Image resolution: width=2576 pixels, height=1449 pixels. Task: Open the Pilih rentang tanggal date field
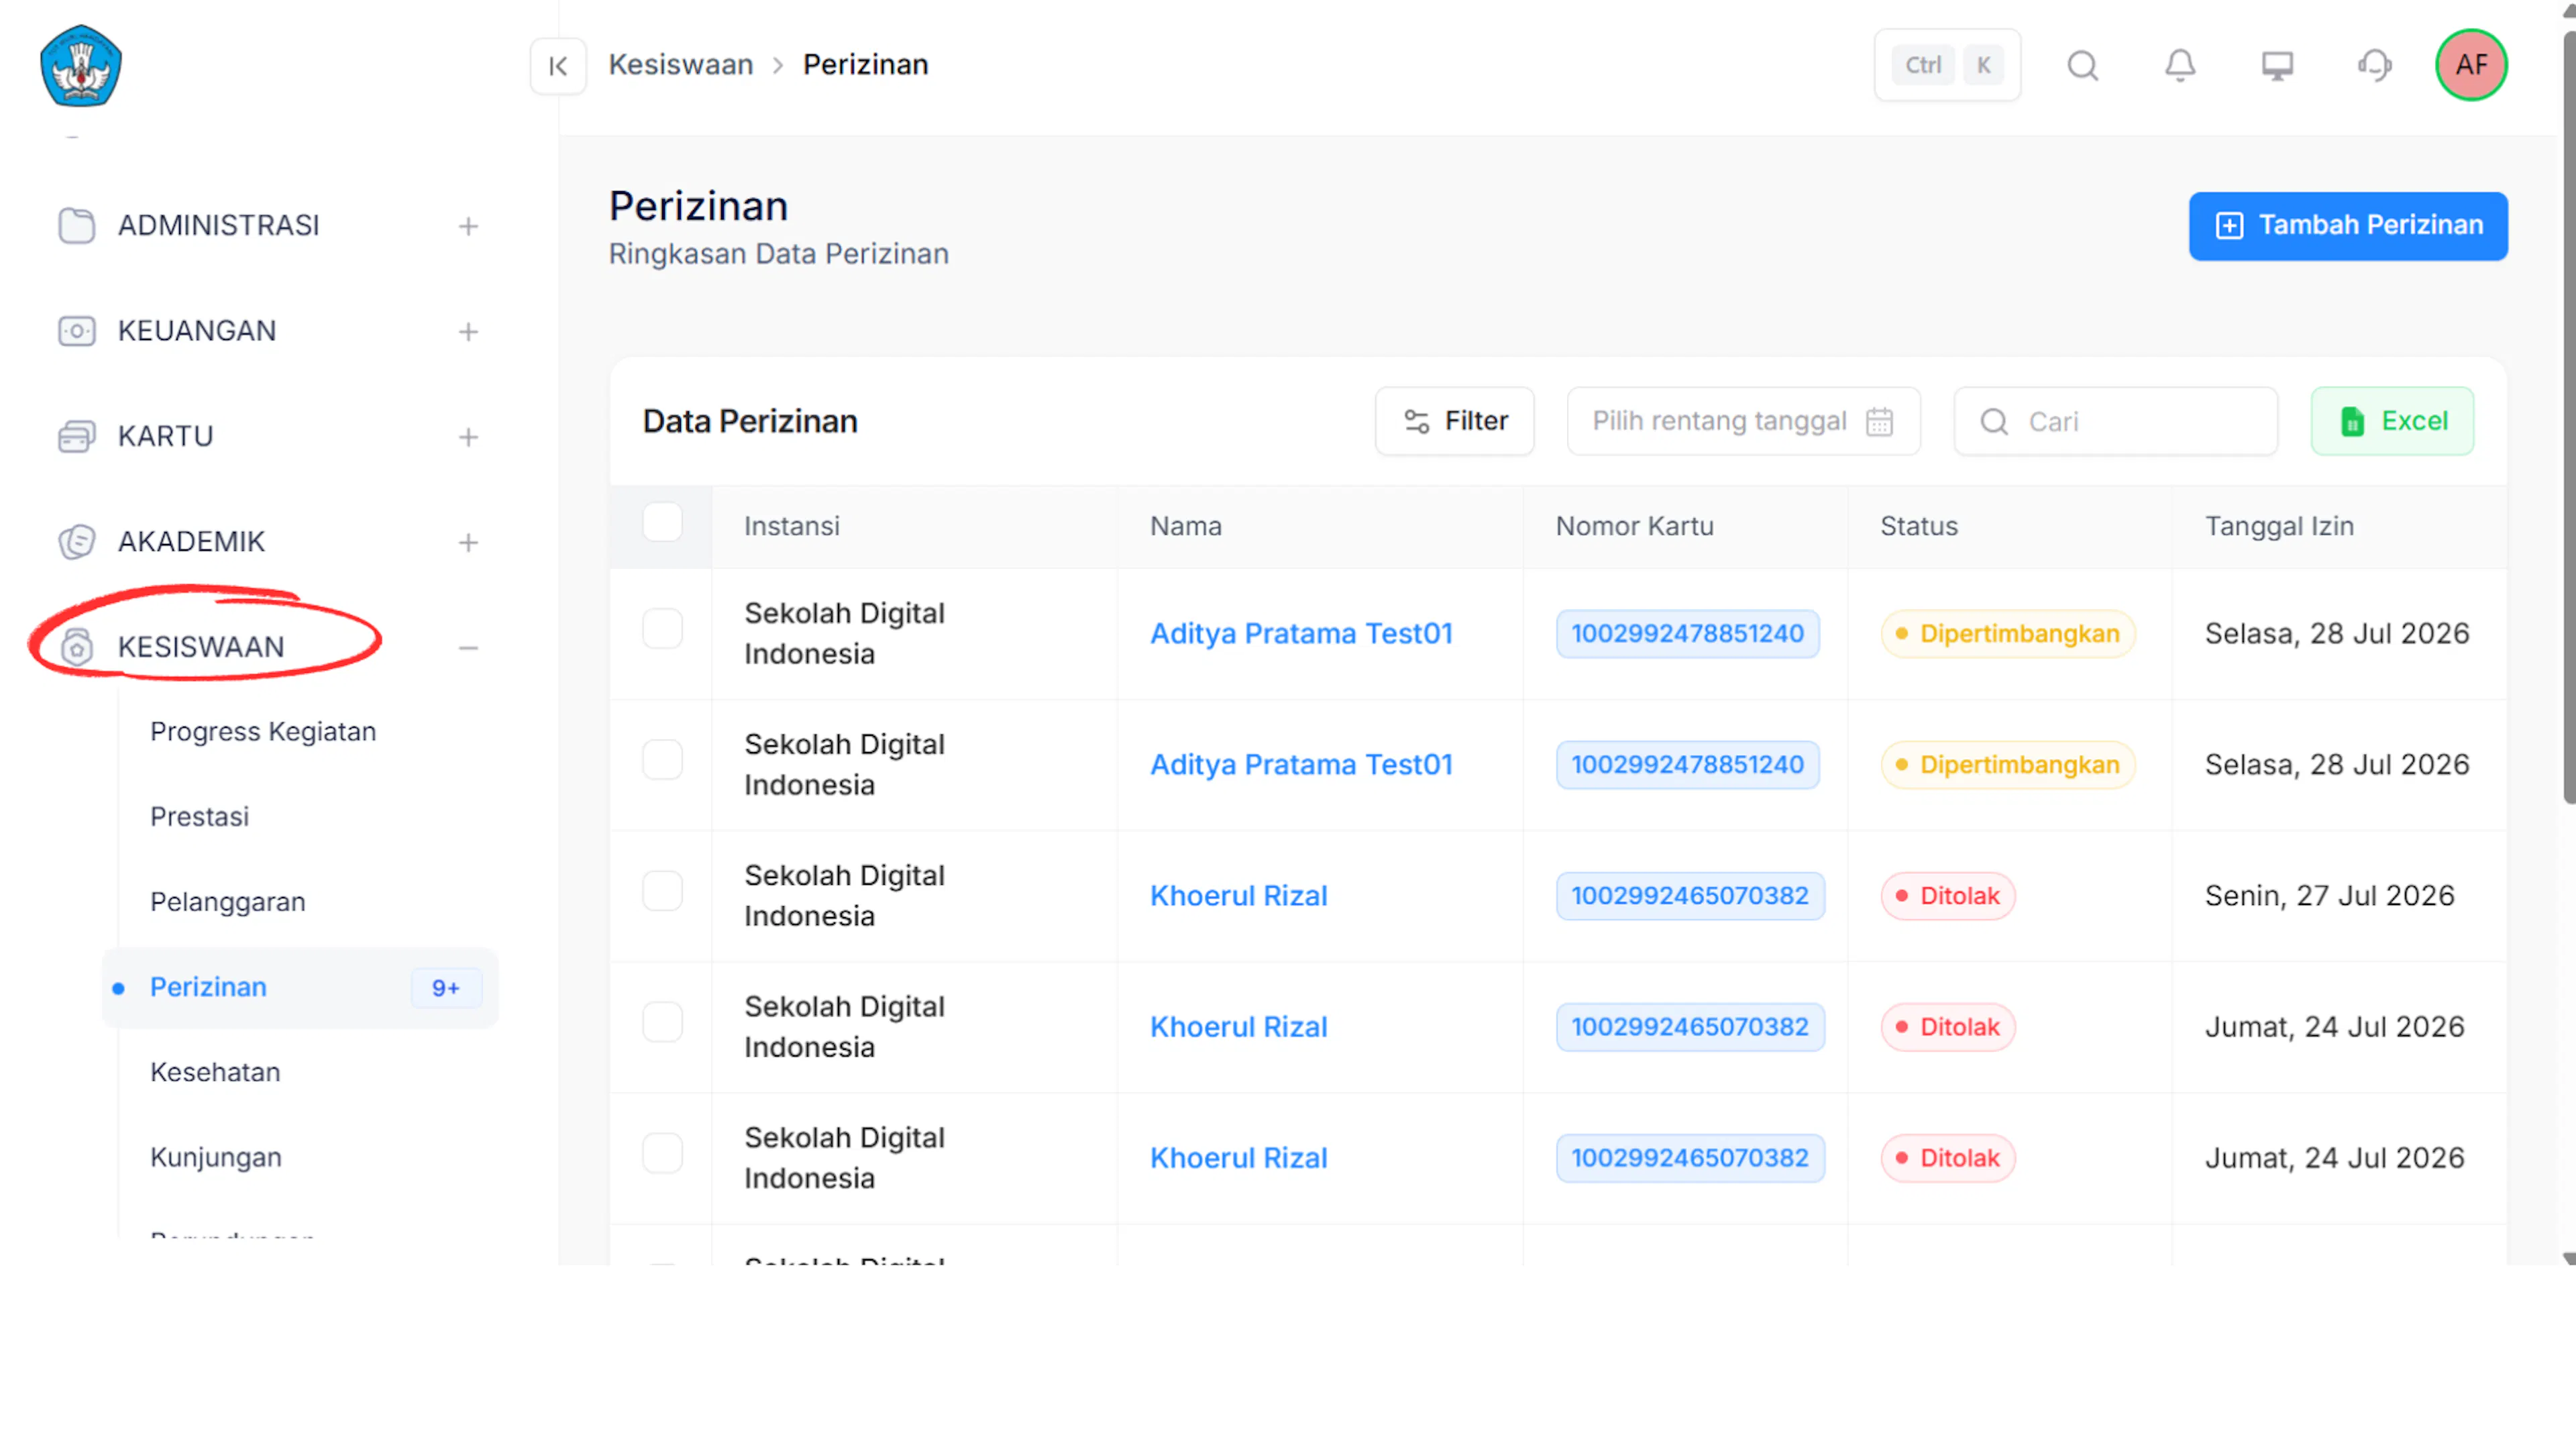click(x=1743, y=422)
